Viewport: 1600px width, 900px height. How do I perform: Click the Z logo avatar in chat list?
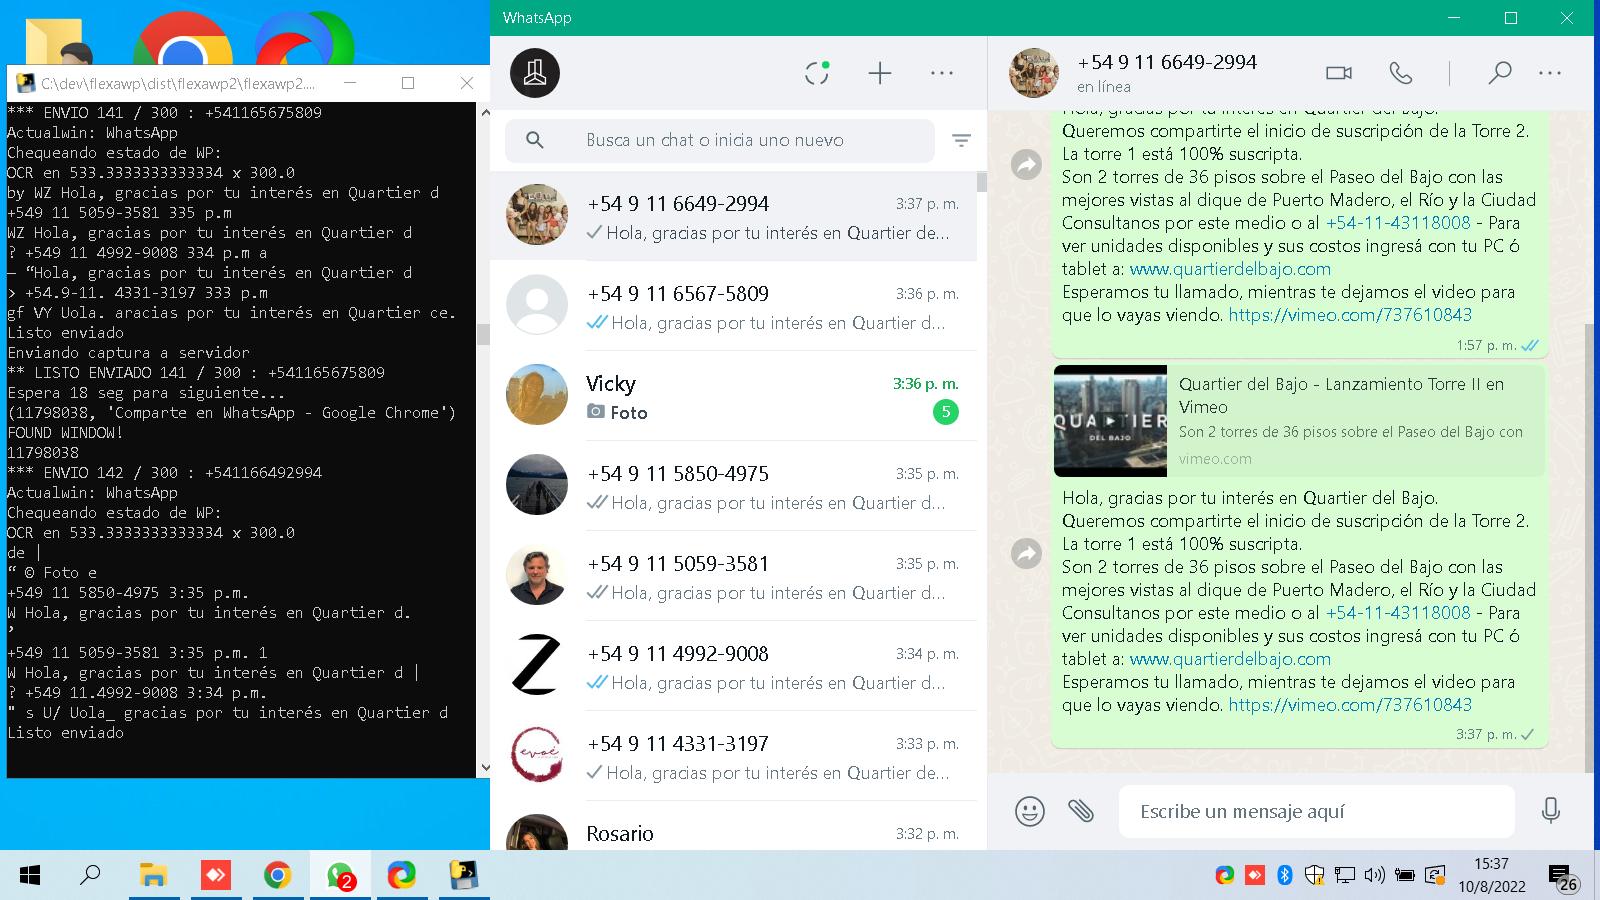pyautogui.click(x=537, y=665)
